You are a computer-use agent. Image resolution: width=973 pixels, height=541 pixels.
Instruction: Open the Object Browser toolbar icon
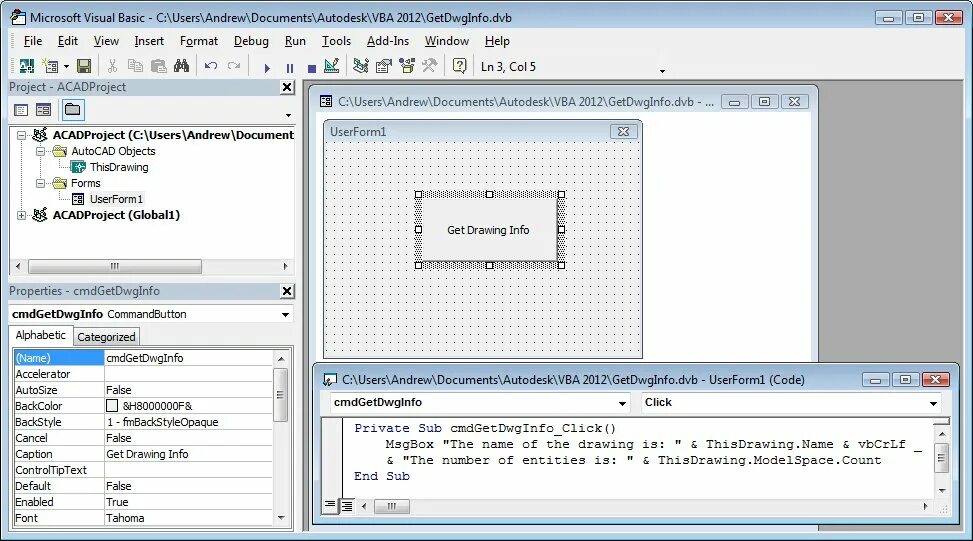pyautogui.click(x=407, y=66)
